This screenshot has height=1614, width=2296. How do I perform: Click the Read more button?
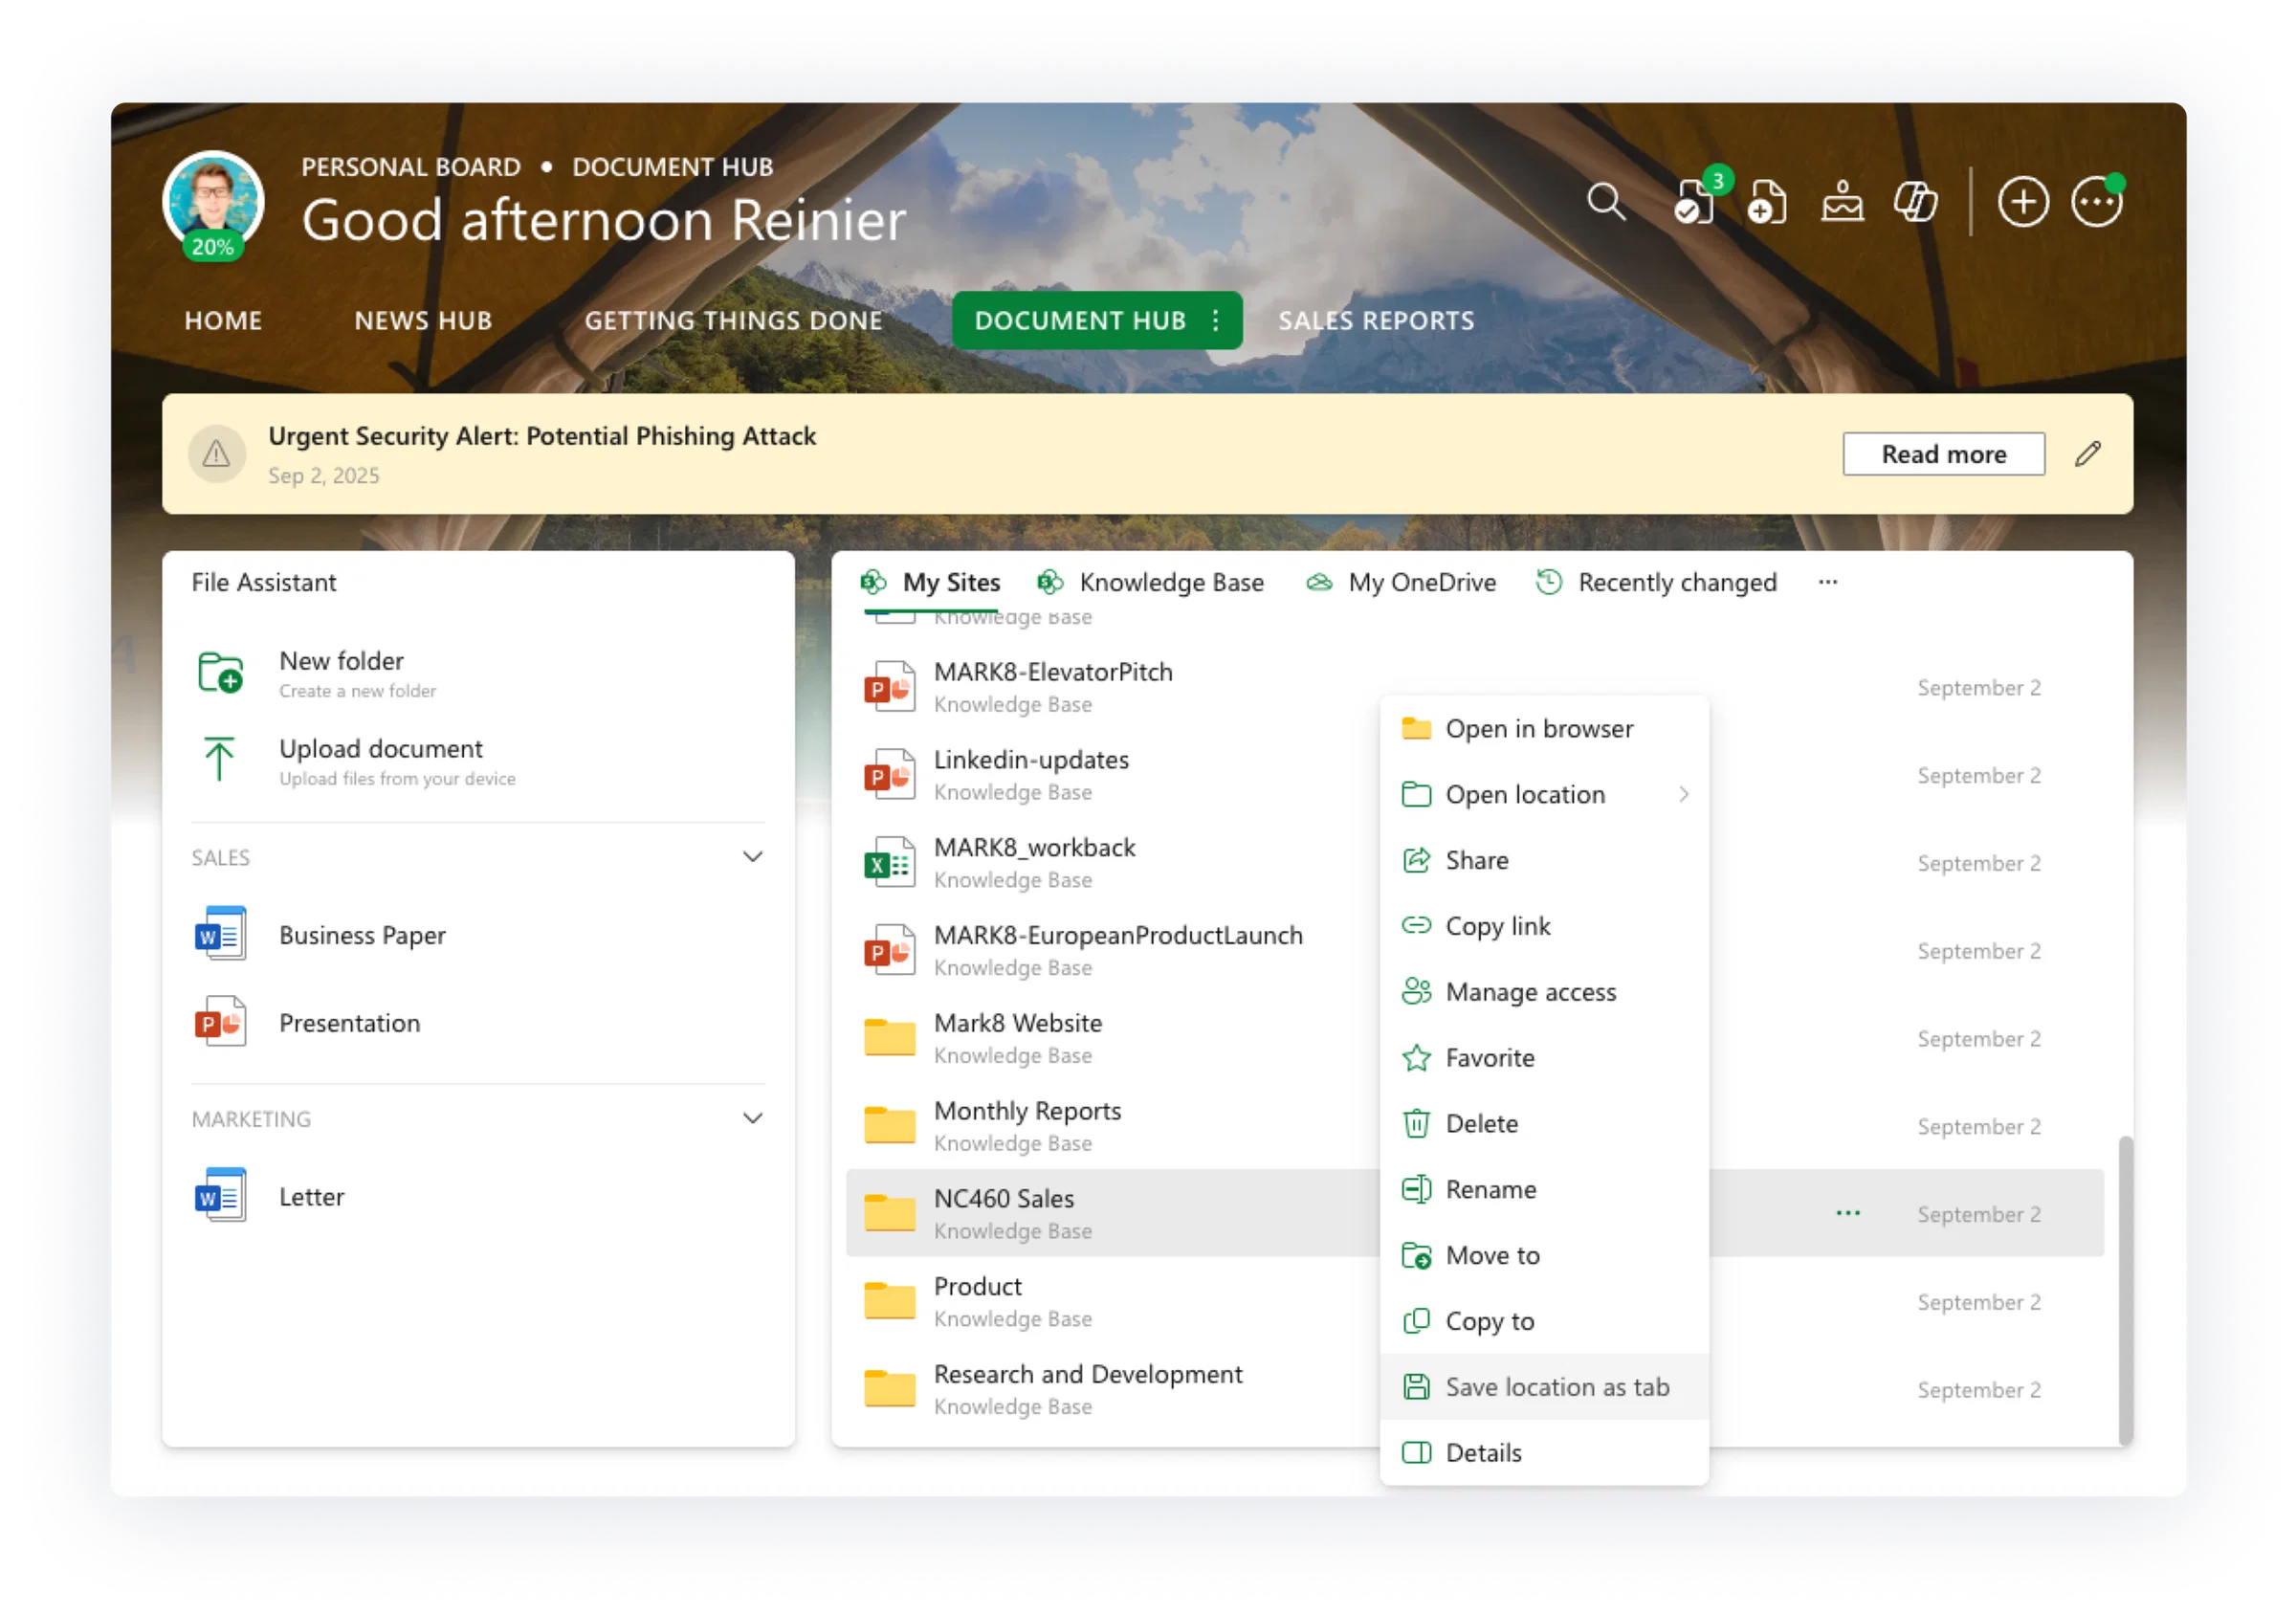point(1943,454)
